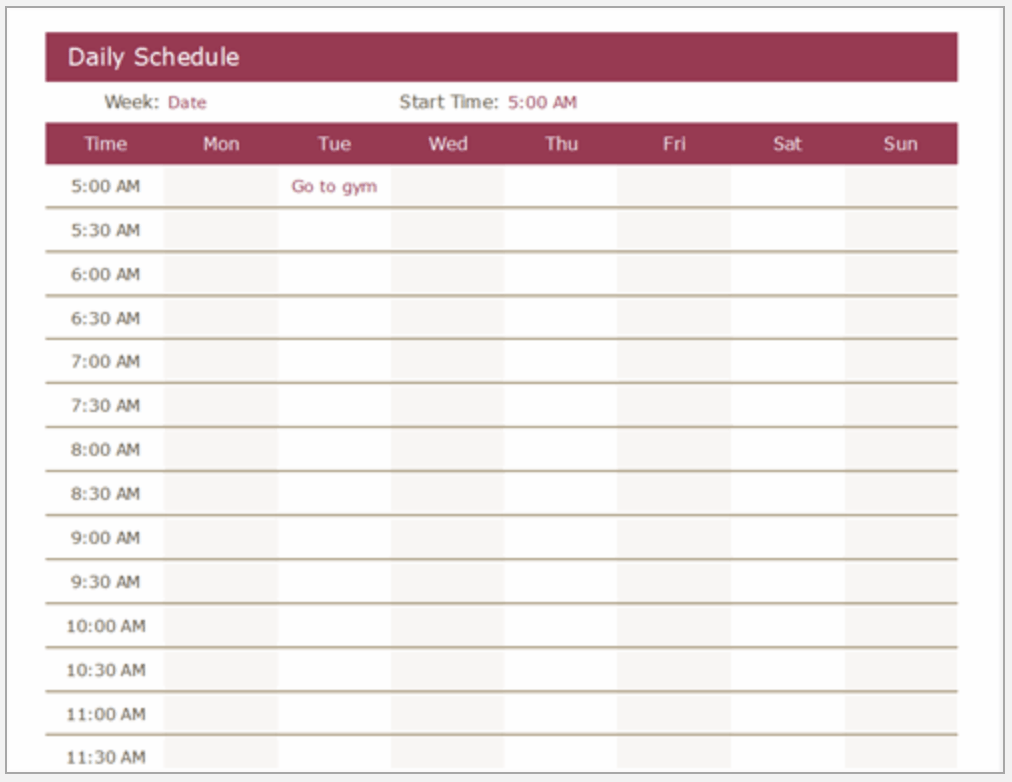Click the Start Time 5:00 AM value
The height and width of the screenshot is (782, 1012).
pyautogui.click(x=542, y=103)
